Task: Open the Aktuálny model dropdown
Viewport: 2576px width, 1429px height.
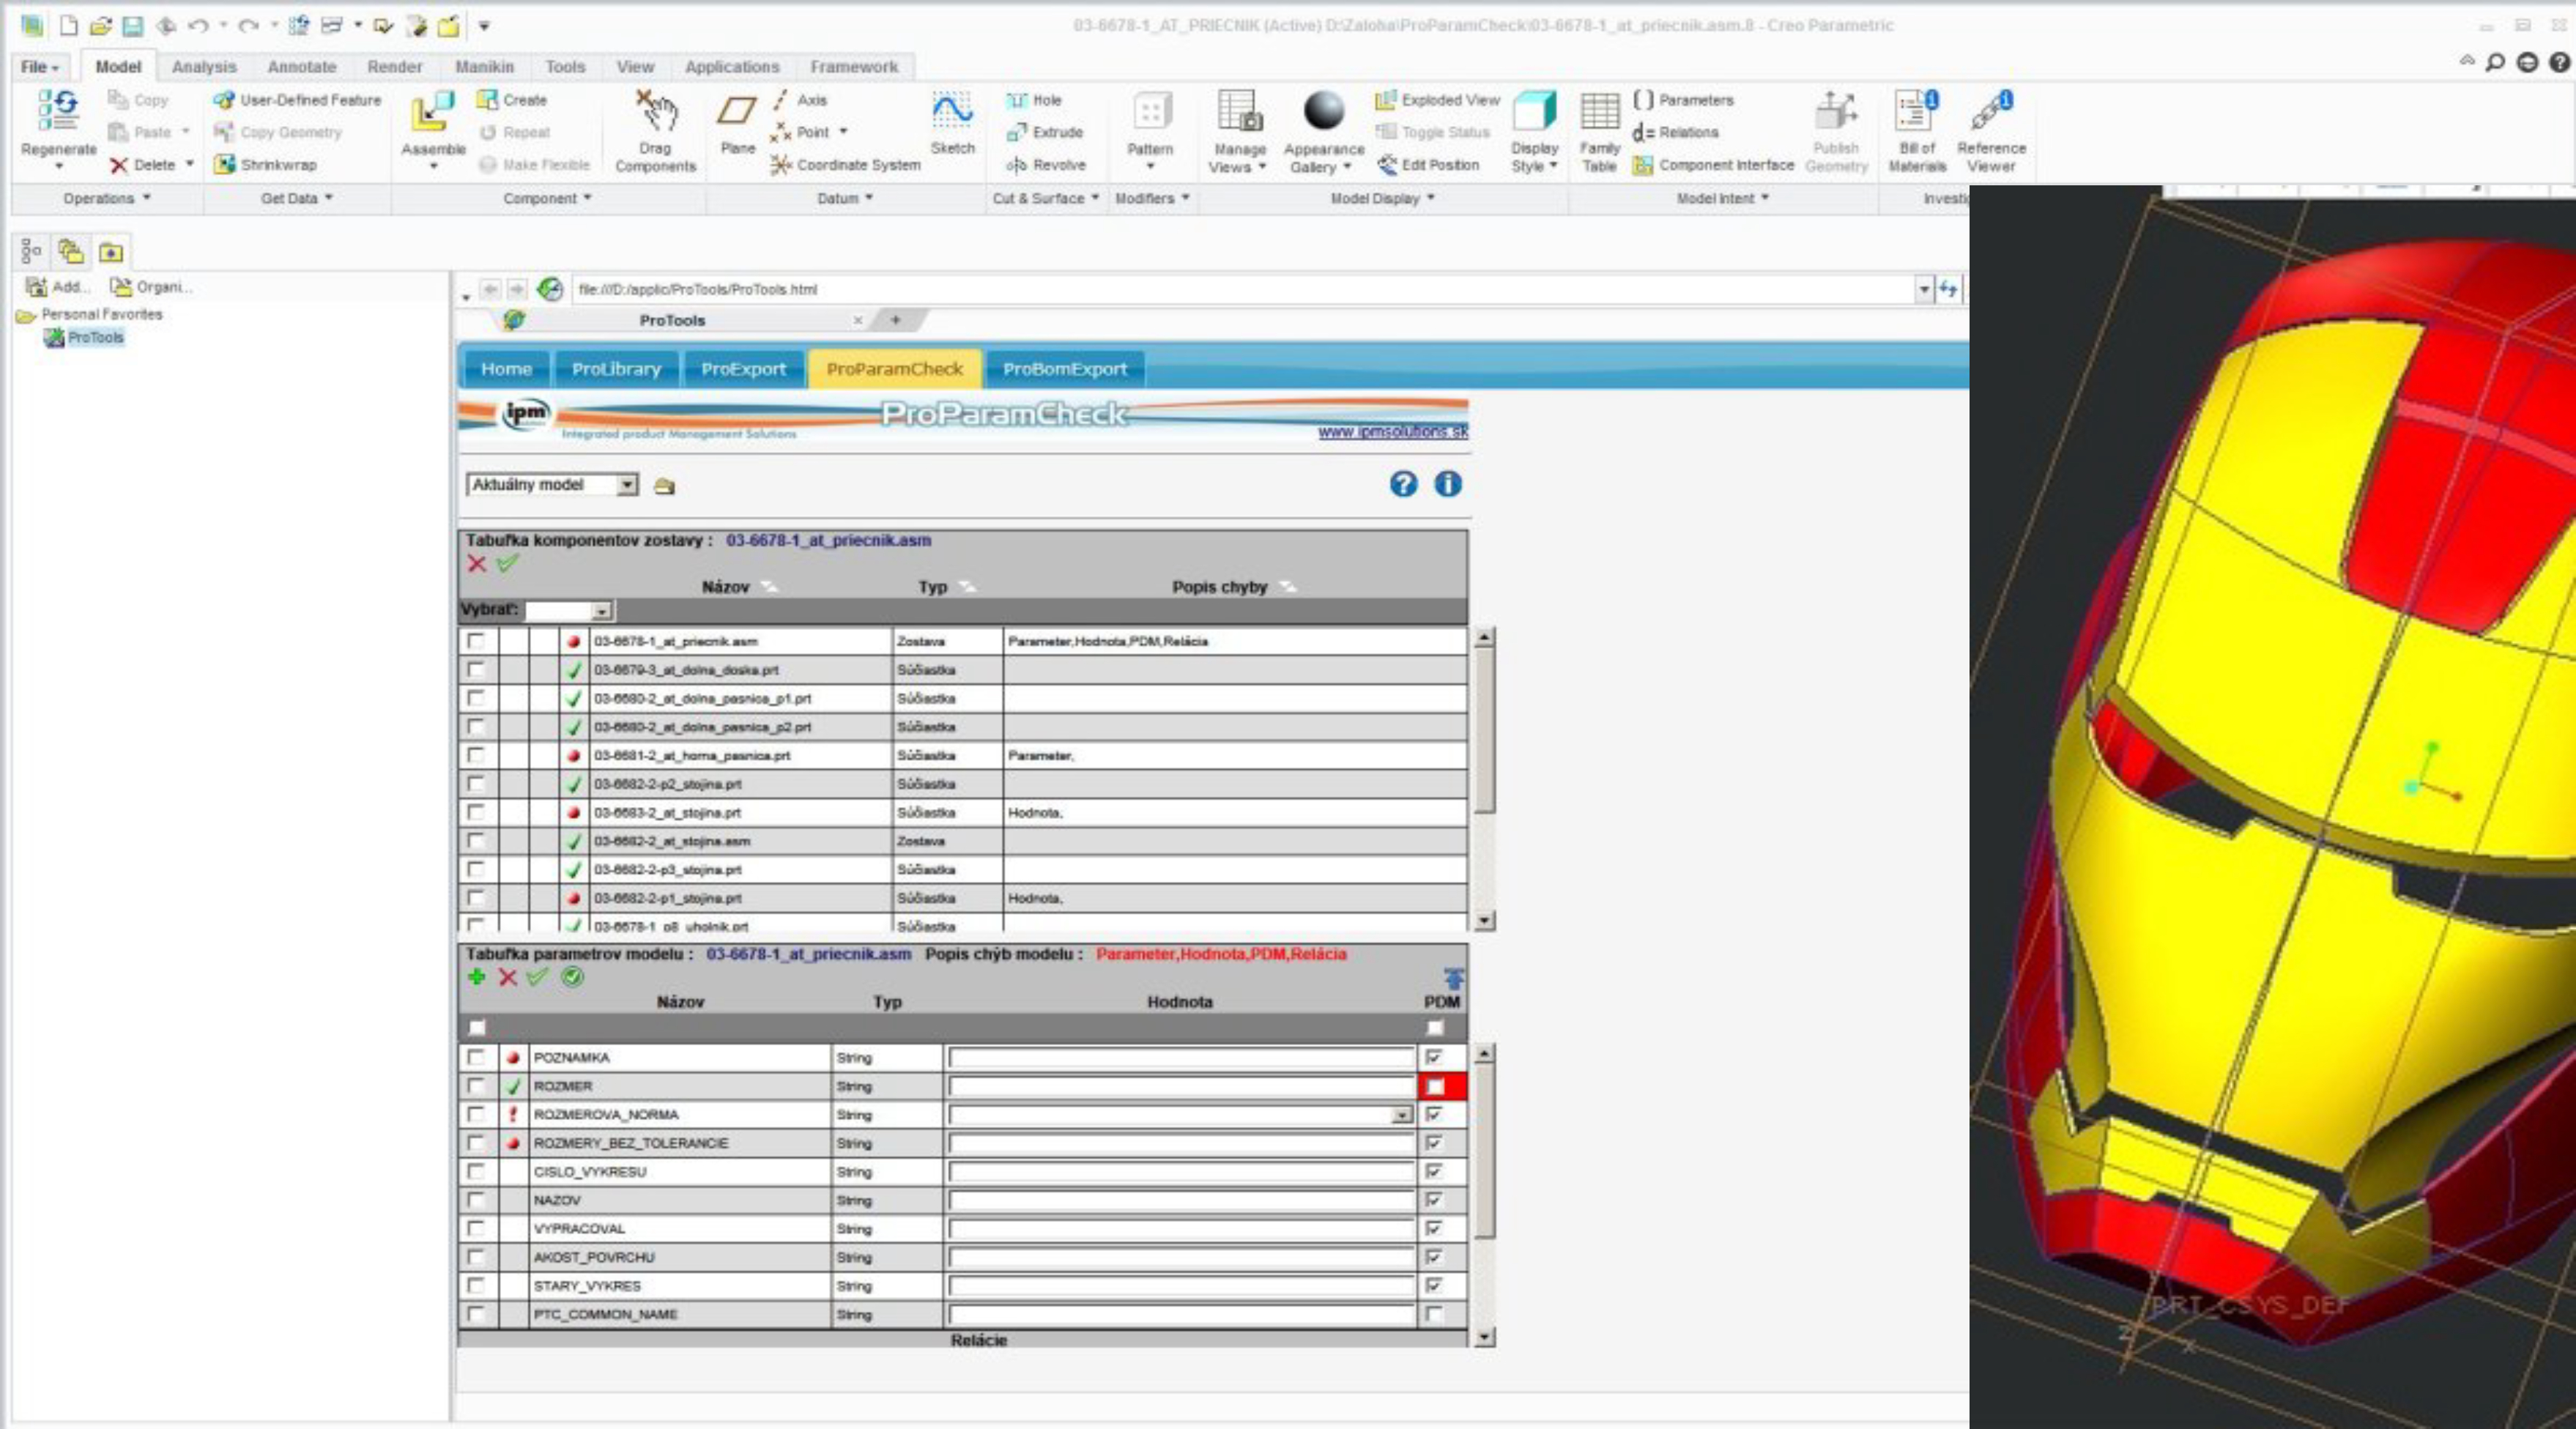Action: point(626,485)
